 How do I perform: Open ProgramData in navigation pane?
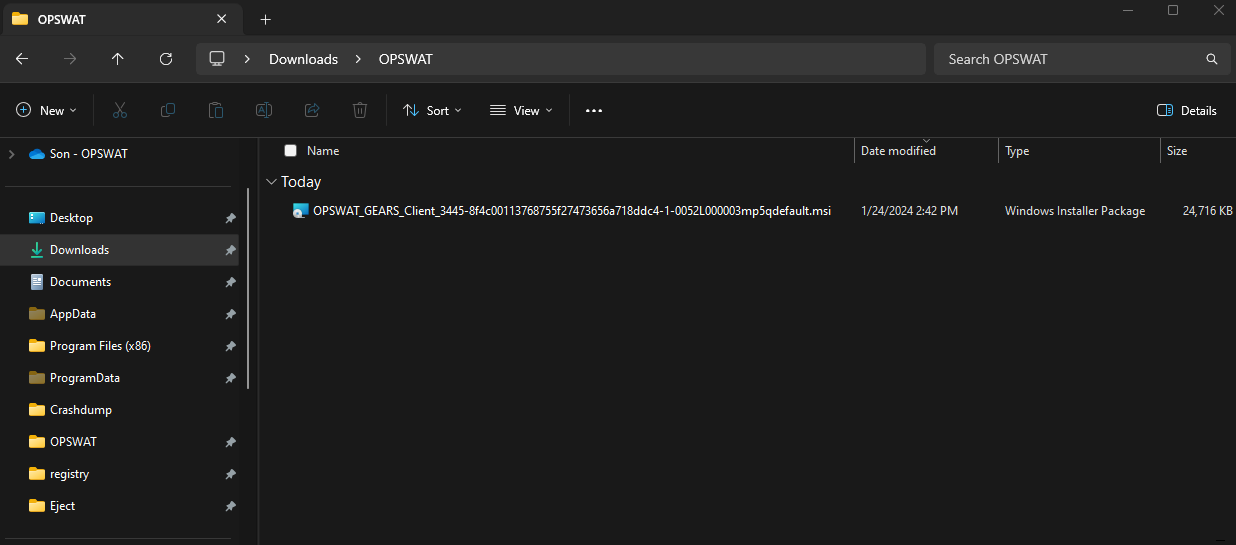coord(85,378)
